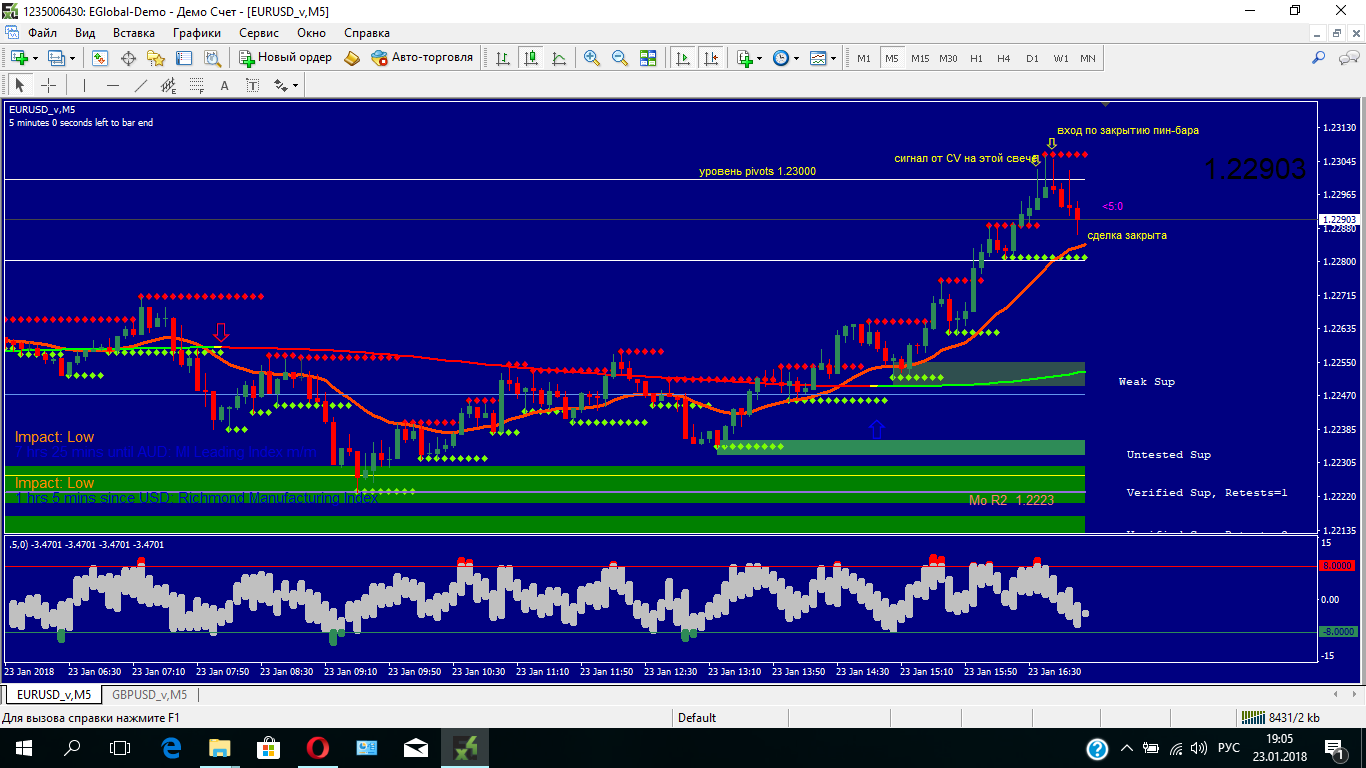
Task: Toggle the Авто-торговля auto-trading button
Action: [421, 58]
